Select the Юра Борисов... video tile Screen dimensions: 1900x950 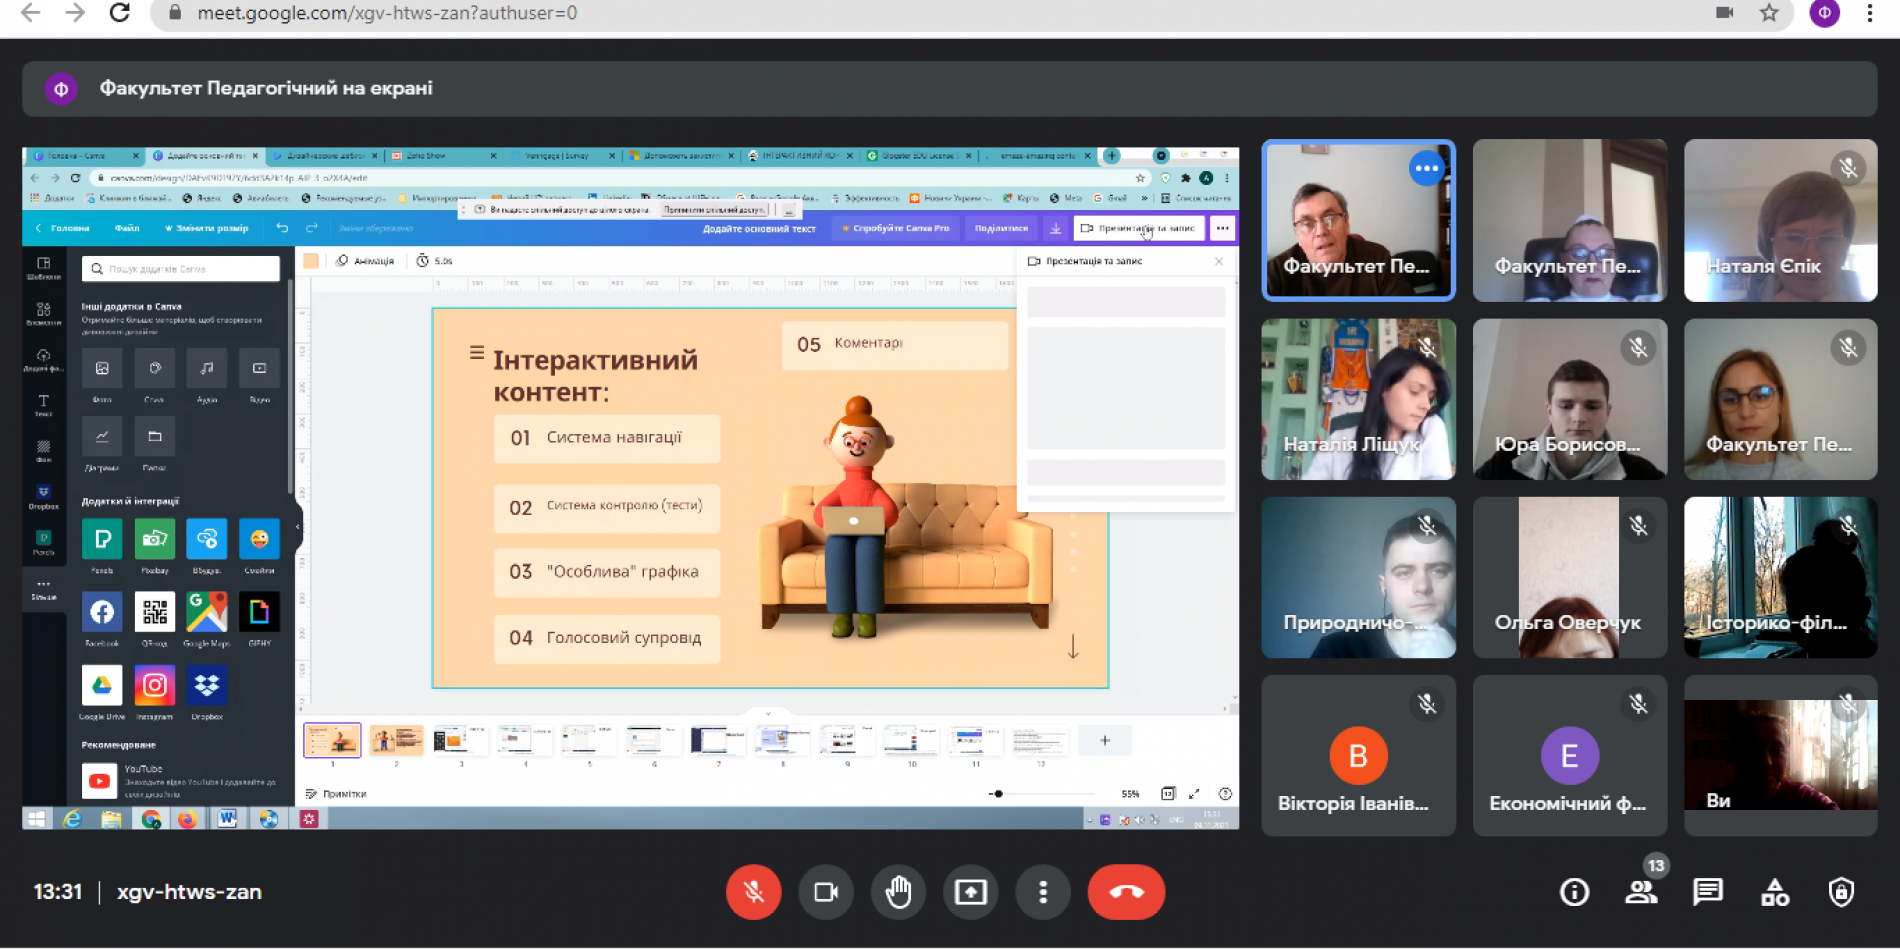click(x=1569, y=399)
